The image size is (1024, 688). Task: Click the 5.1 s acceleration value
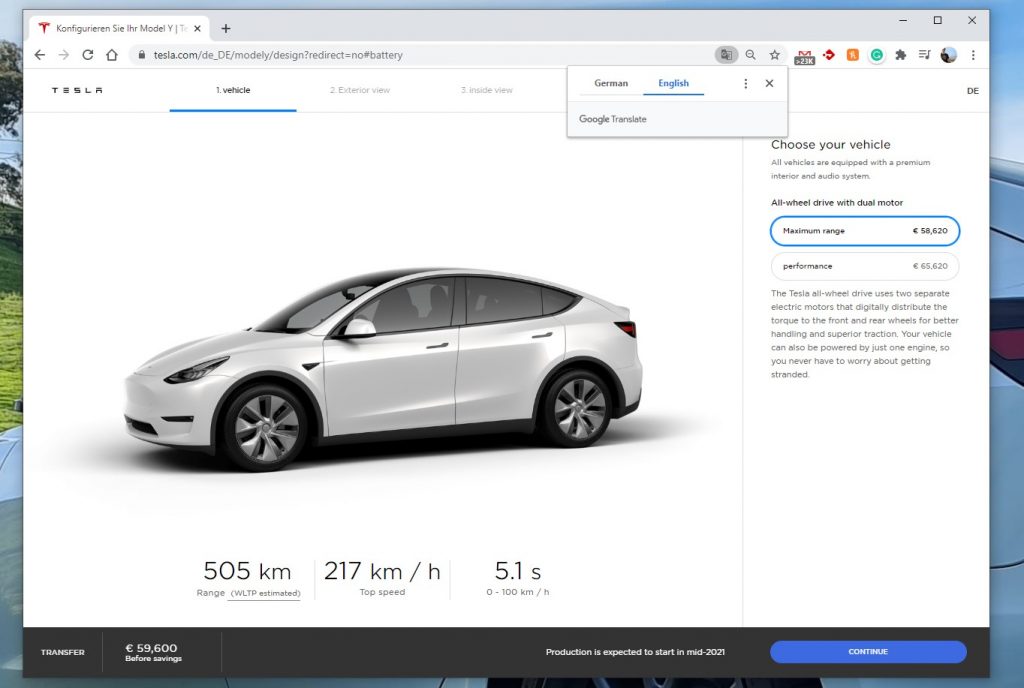click(518, 571)
